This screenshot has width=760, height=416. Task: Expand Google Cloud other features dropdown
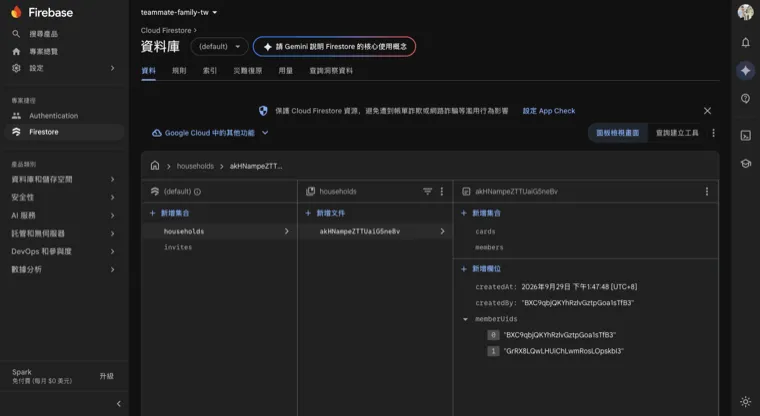pyautogui.click(x=265, y=133)
